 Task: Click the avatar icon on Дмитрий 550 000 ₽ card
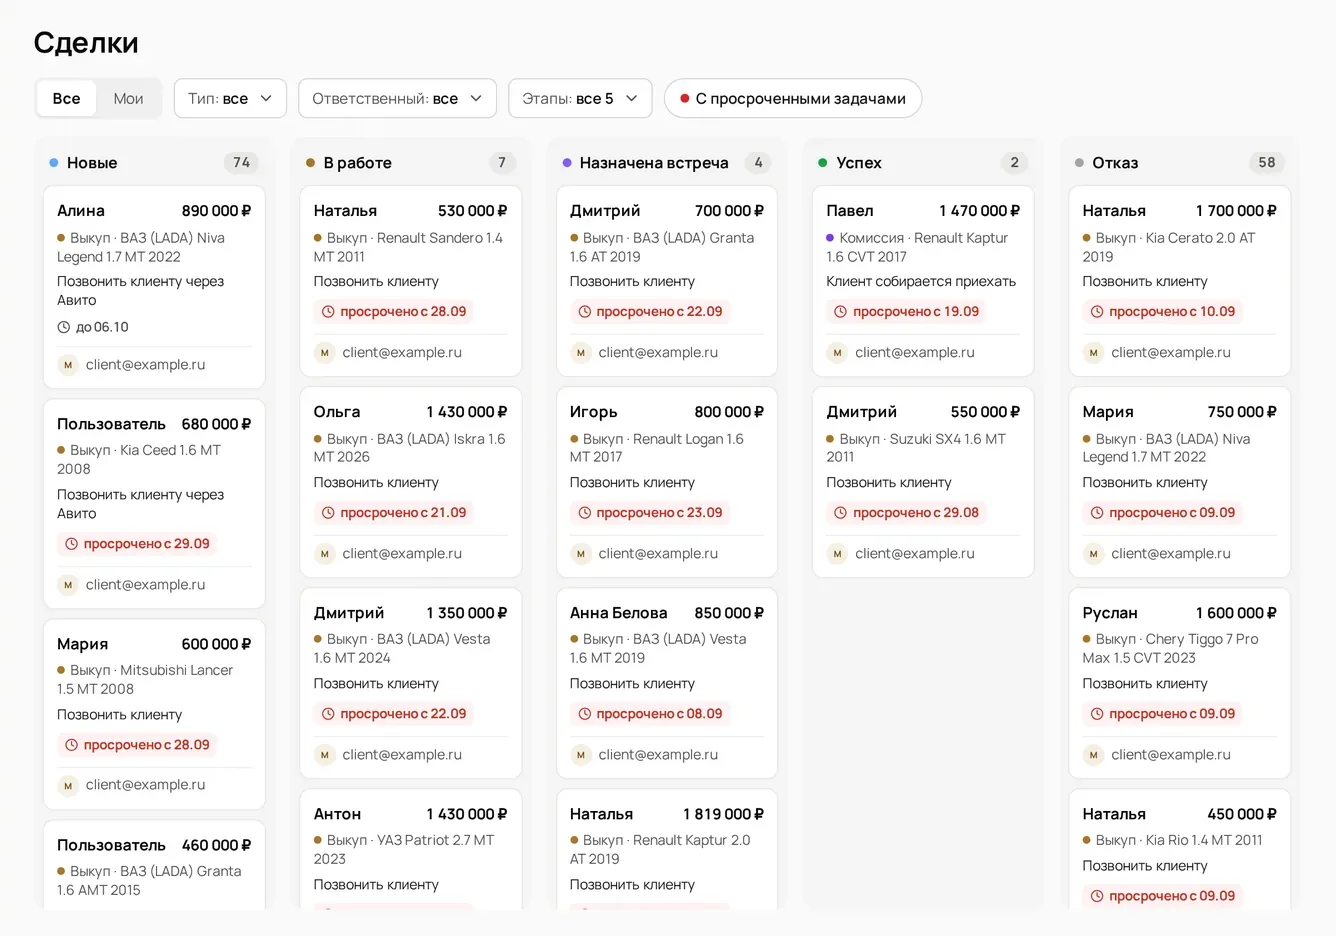837,553
